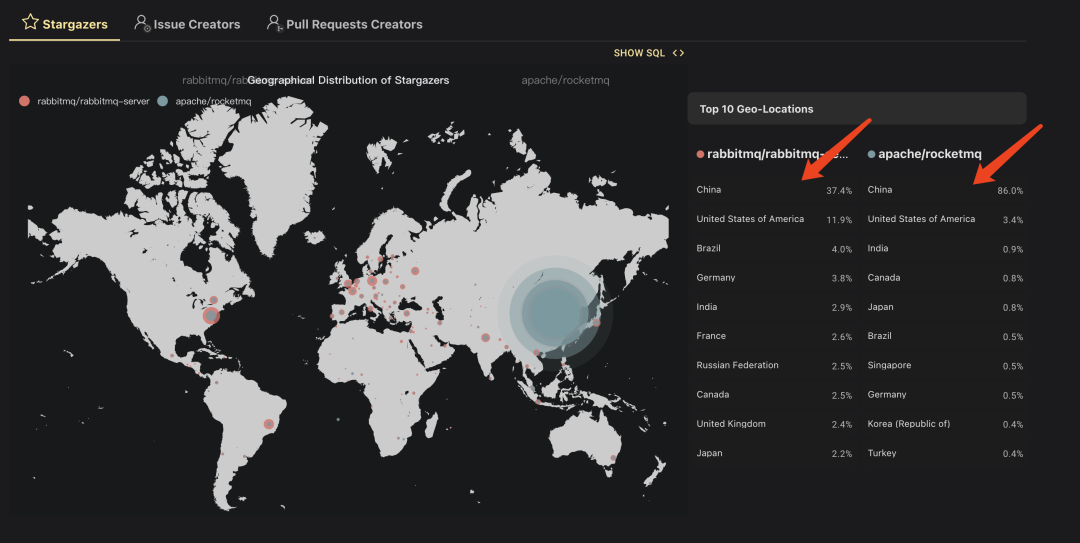Click the apache/rocketmq column heading in table
The image size is (1080, 543).
pos(930,154)
